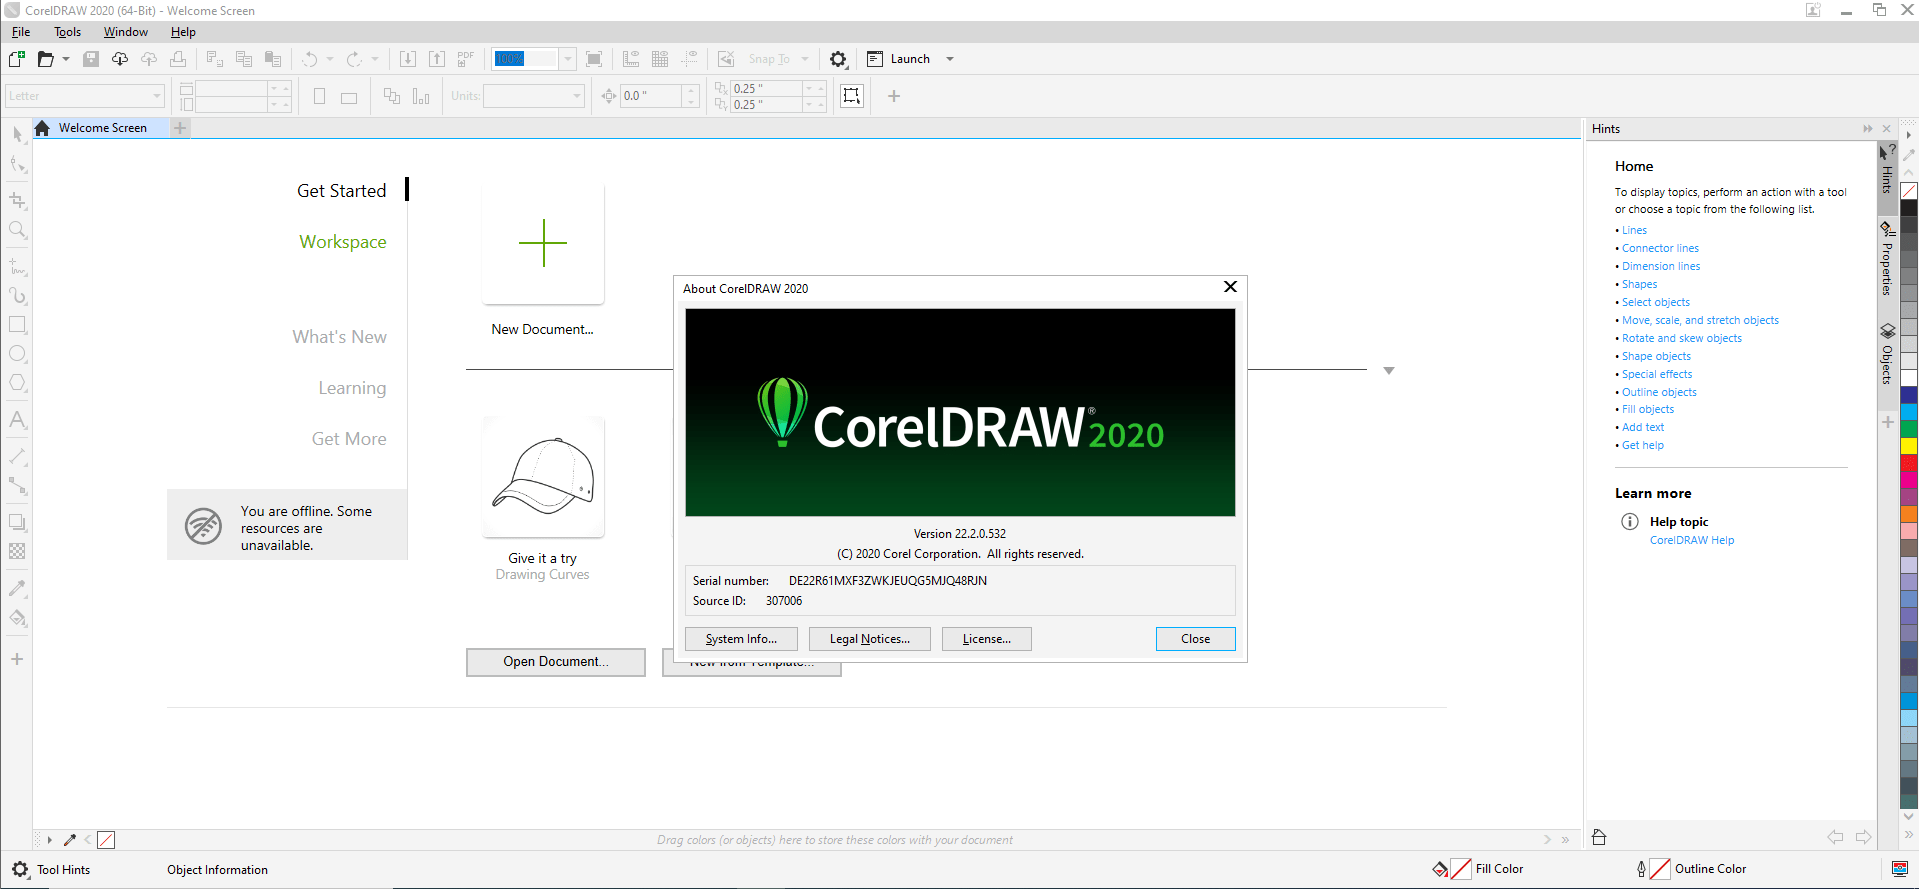Click the Fill Color swatch in status bar
Viewport: 1919px width, 889px height.
[x=1461, y=869]
